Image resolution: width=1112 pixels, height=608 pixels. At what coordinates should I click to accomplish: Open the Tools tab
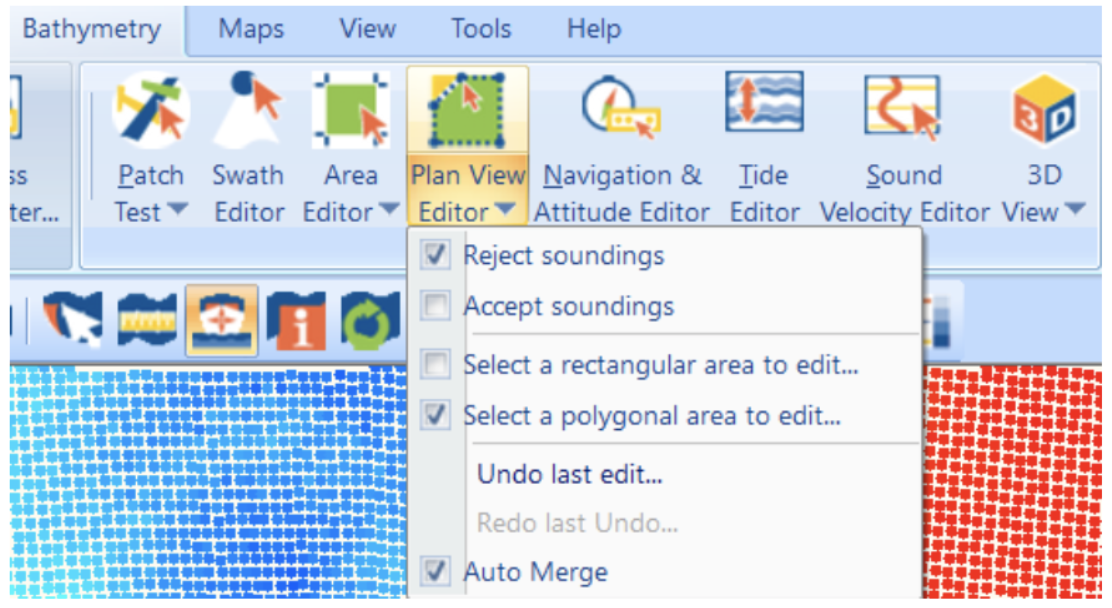[481, 29]
